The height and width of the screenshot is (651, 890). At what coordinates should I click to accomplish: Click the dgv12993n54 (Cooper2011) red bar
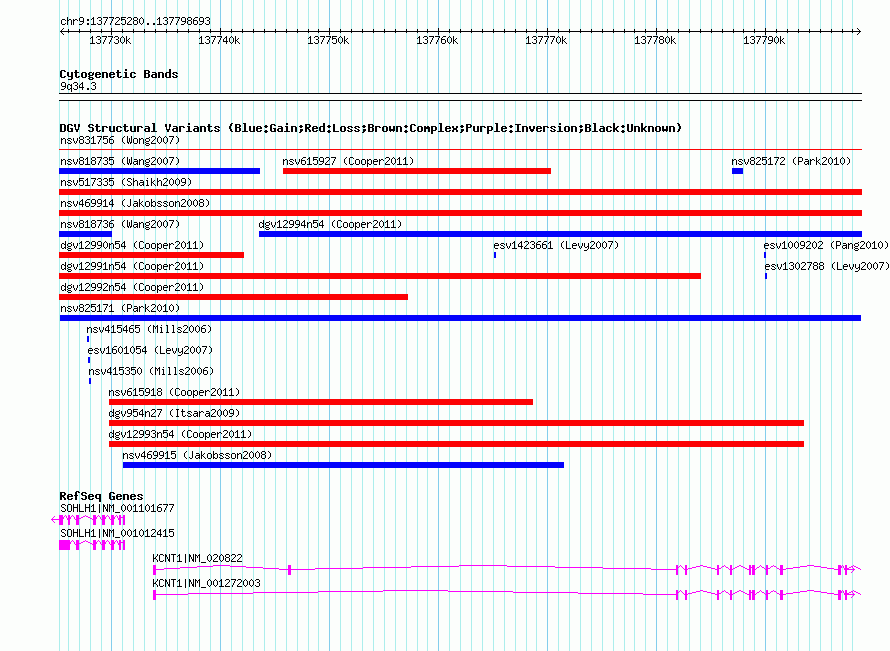pos(456,444)
